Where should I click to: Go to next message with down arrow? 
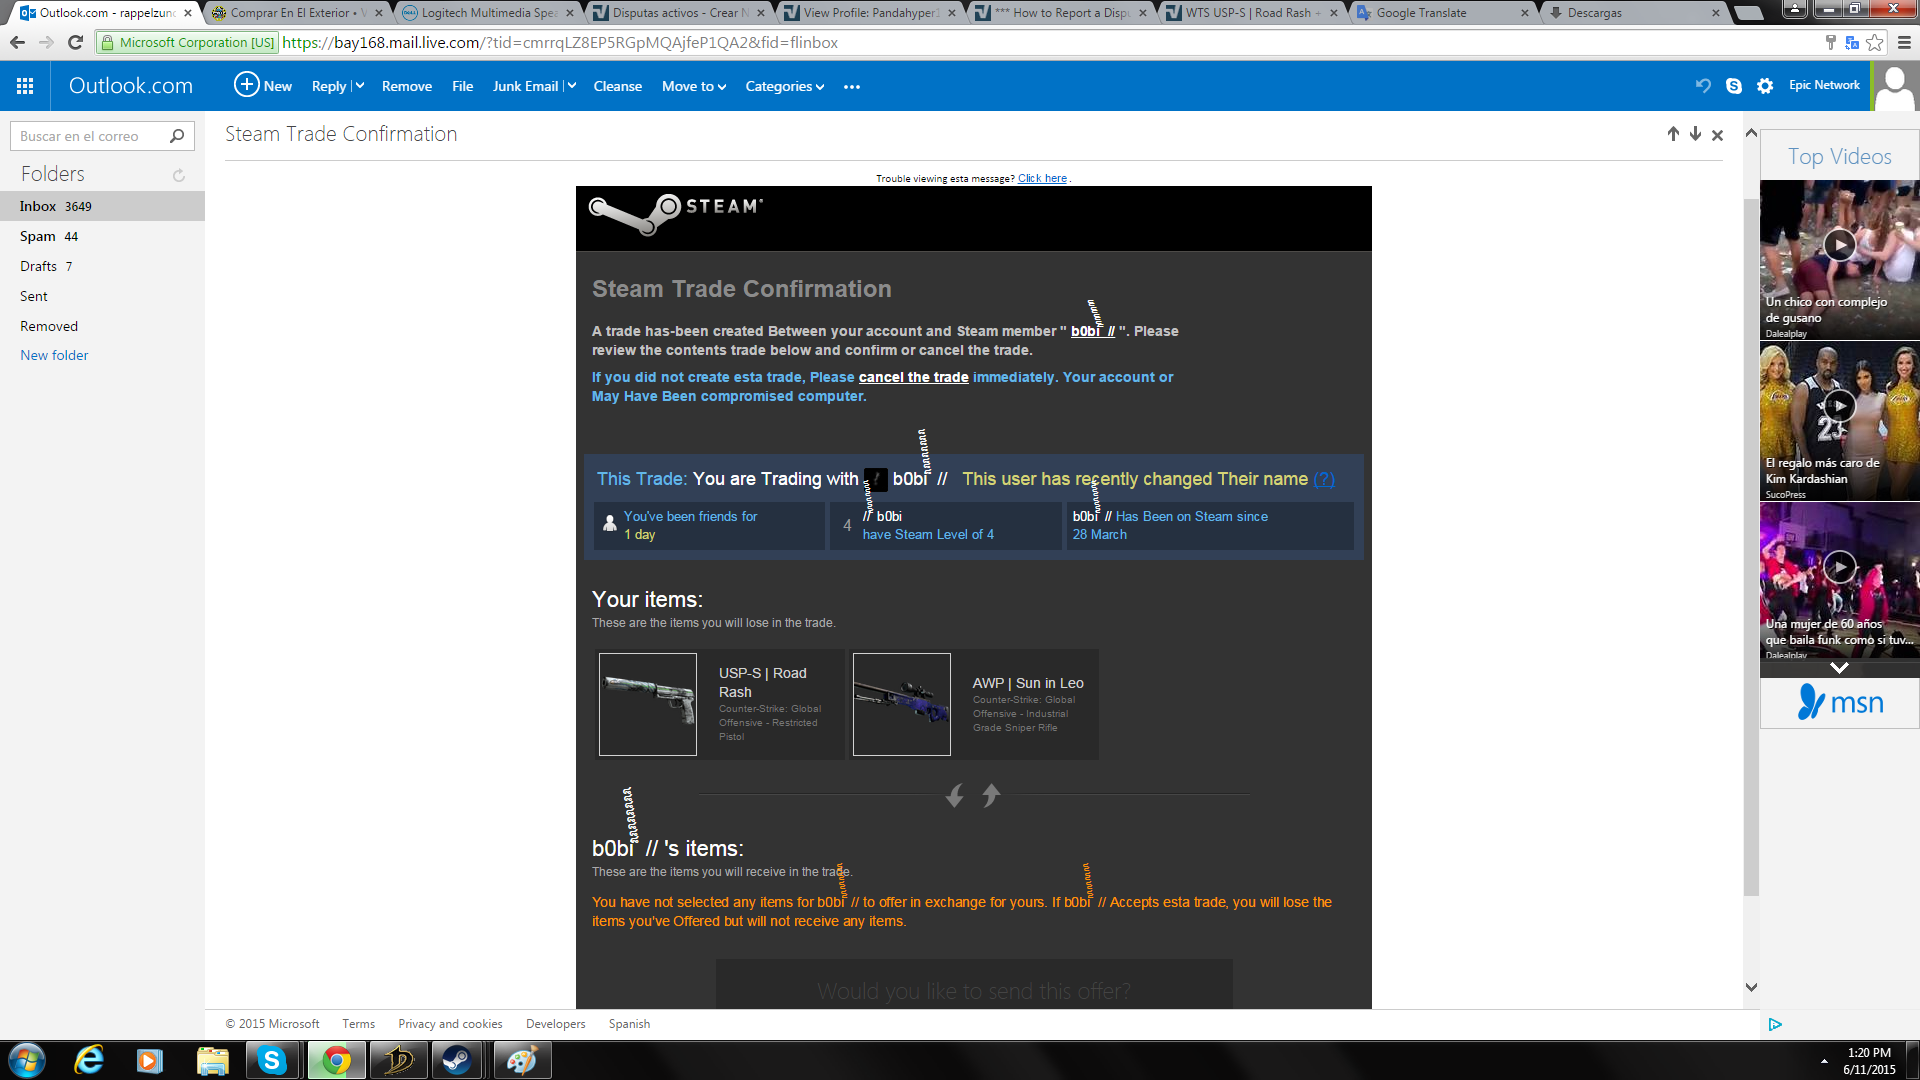coord(1695,134)
